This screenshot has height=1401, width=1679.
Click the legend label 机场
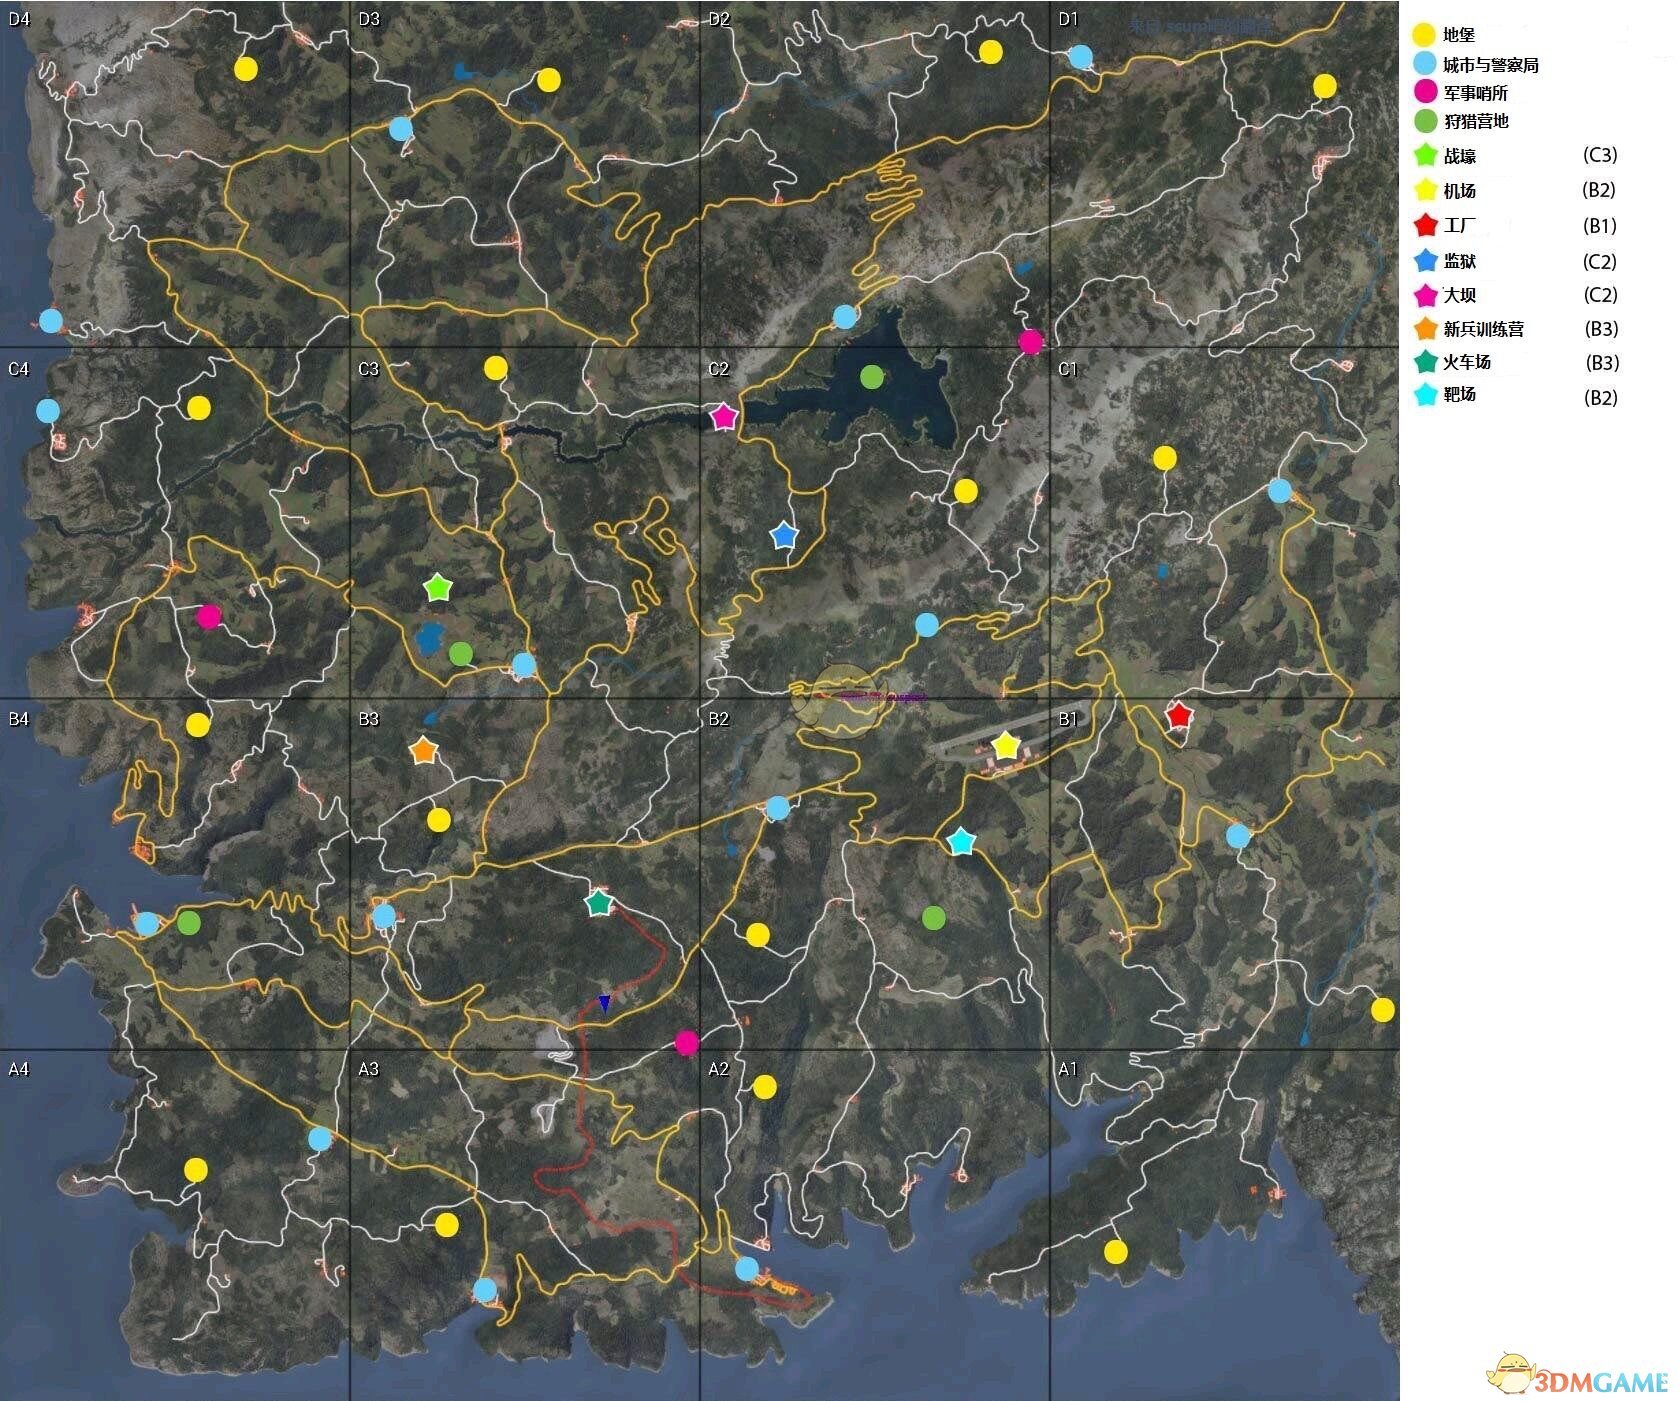(1460, 190)
